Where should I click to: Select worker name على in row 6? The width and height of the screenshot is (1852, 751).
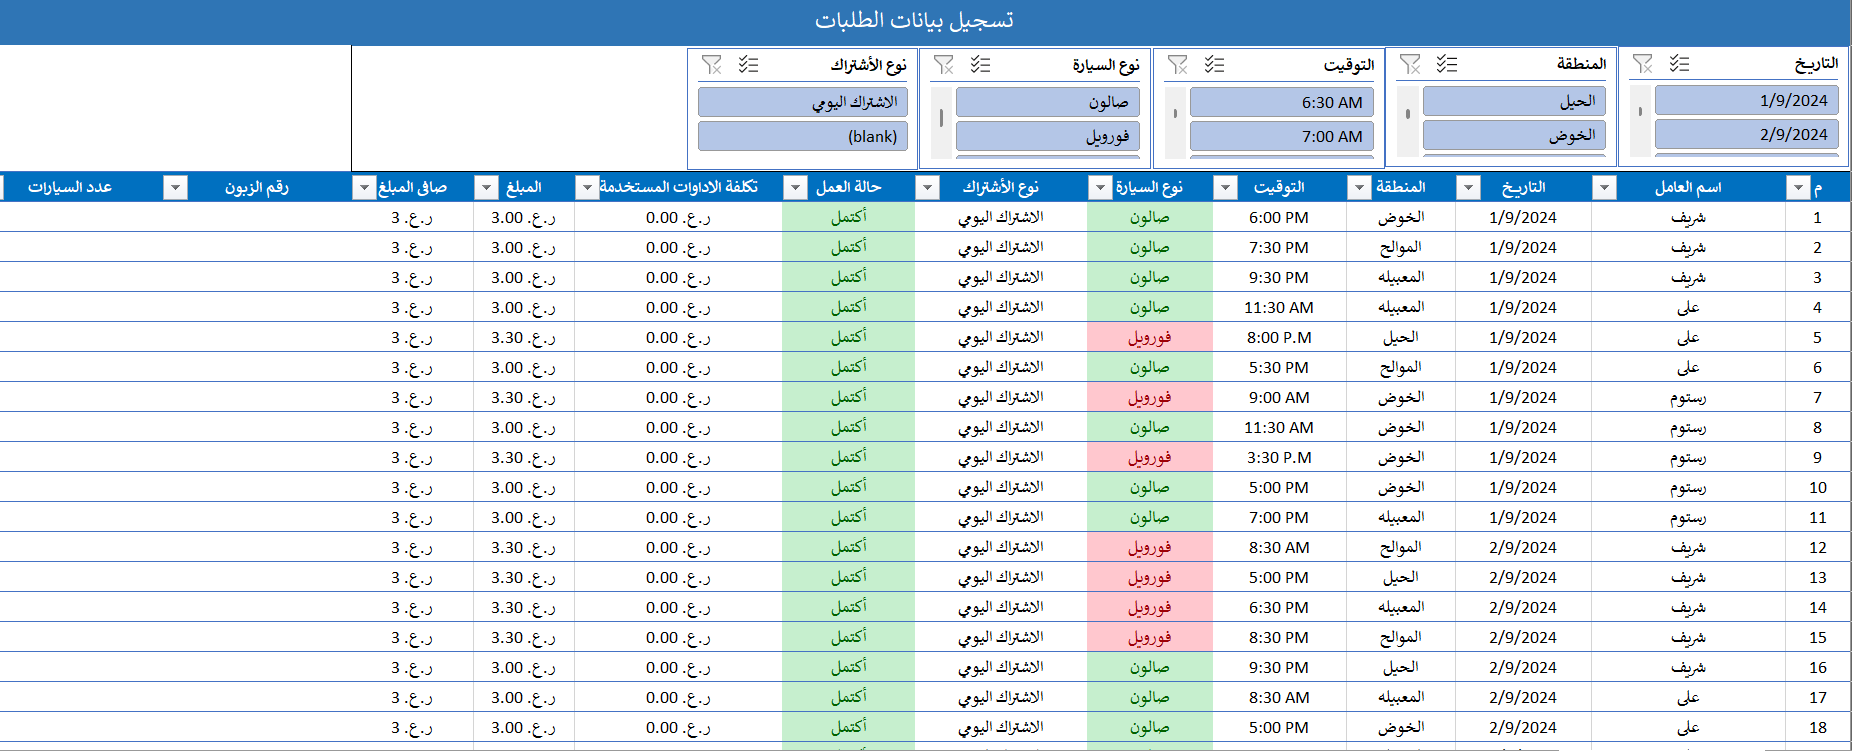point(1688,368)
